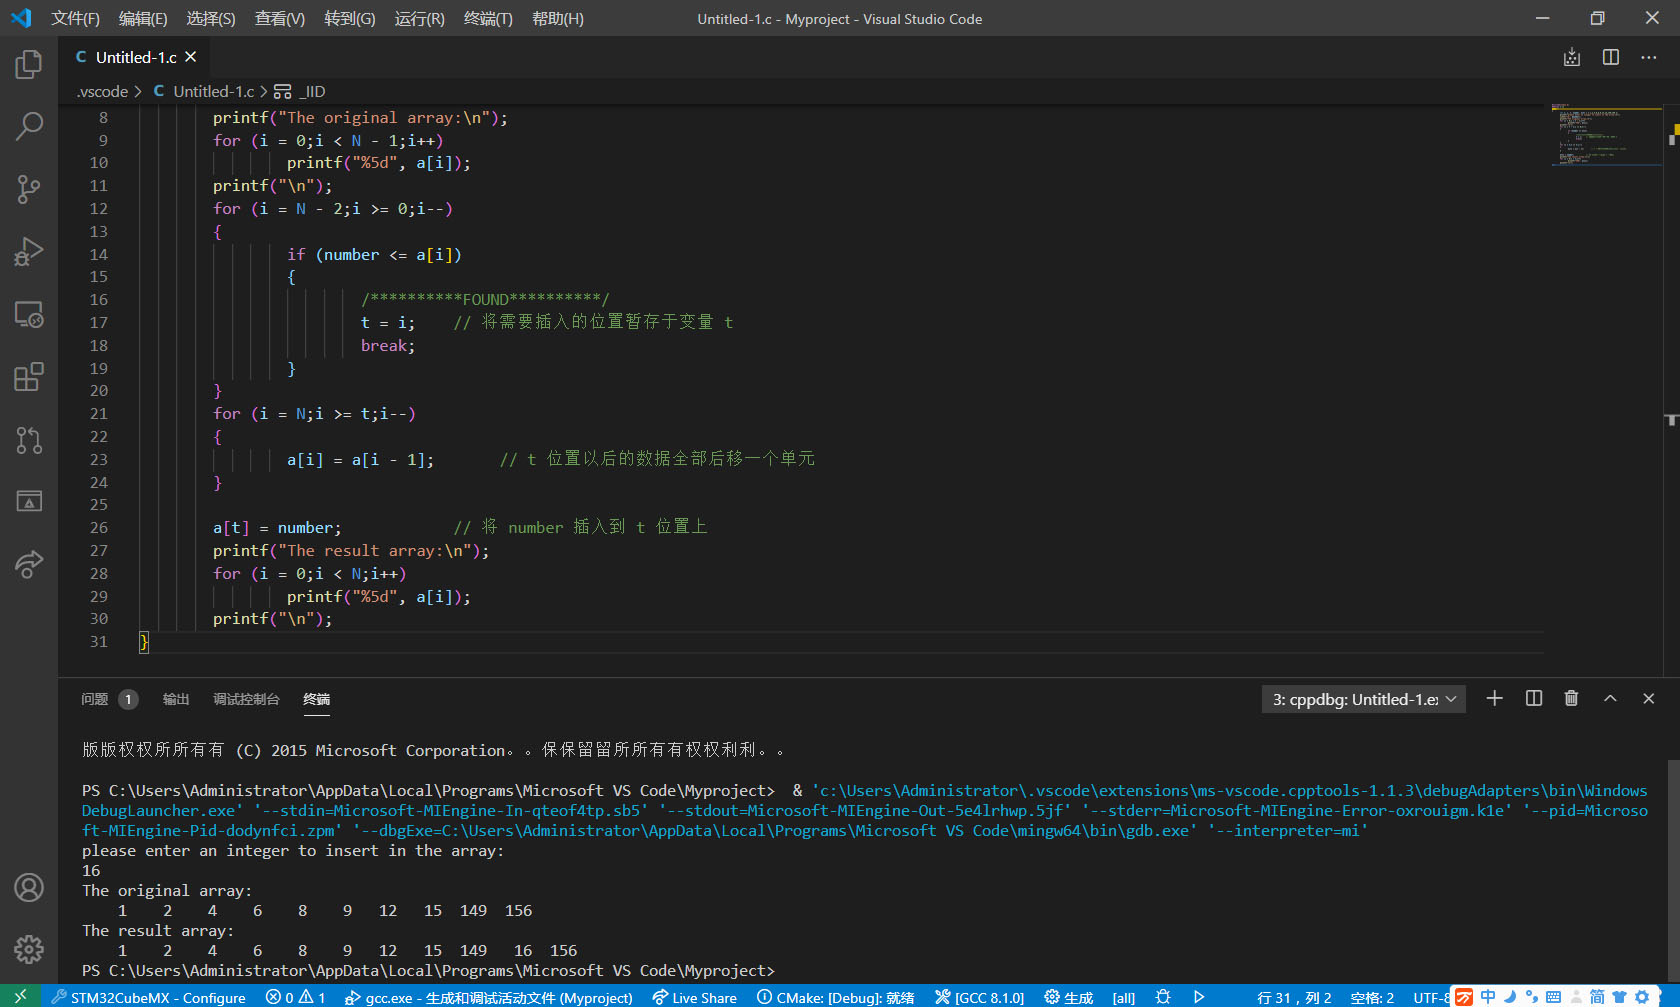The width and height of the screenshot is (1680, 1007).
Task: Open errors and warnings in status bar
Action: click(295, 997)
